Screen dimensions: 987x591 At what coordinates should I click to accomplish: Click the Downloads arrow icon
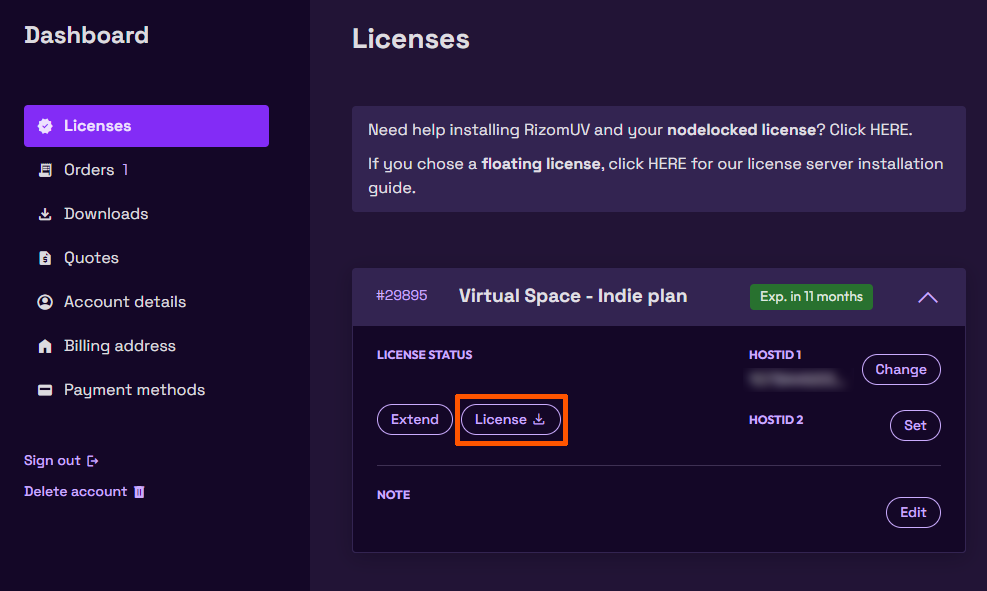pyautogui.click(x=45, y=214)
